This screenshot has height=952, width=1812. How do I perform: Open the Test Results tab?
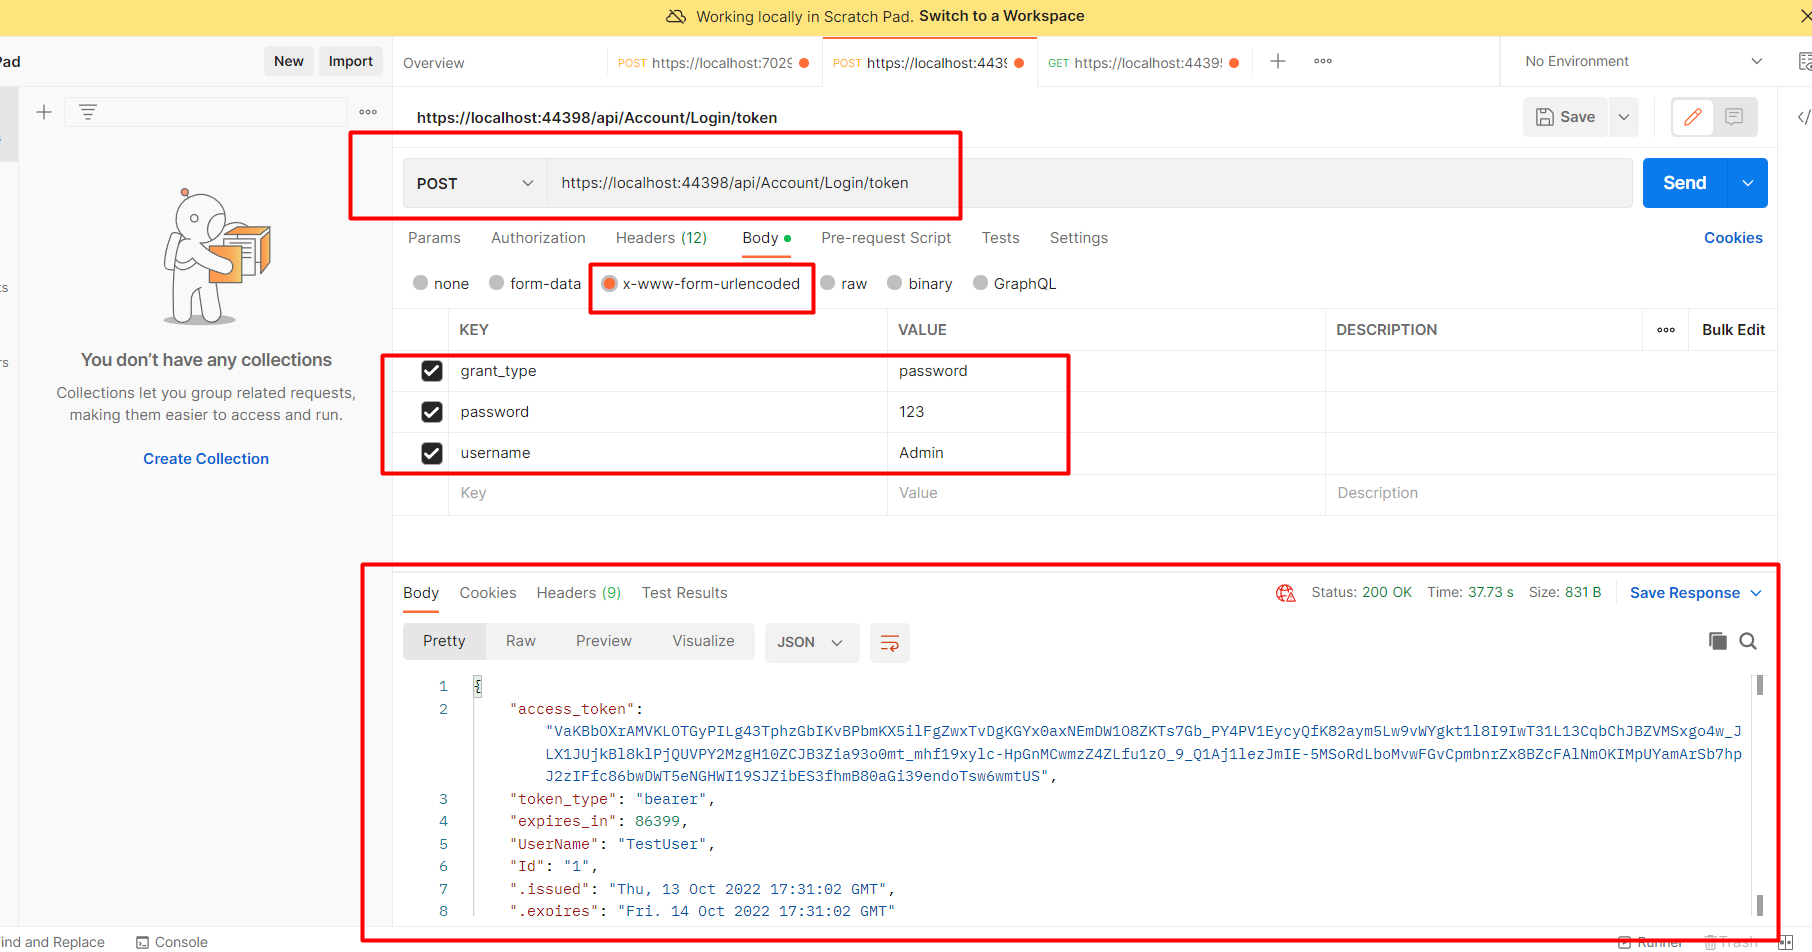tap(684, 593)
